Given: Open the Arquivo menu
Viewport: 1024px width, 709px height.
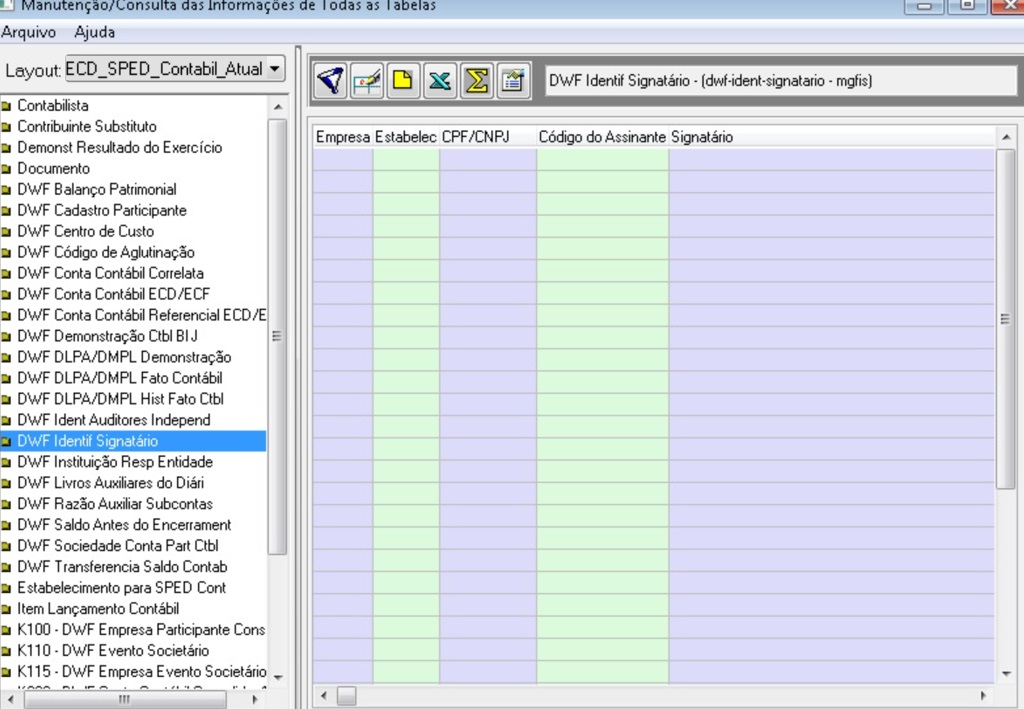Looking at the screenshot, I should [x=29, y=32].
